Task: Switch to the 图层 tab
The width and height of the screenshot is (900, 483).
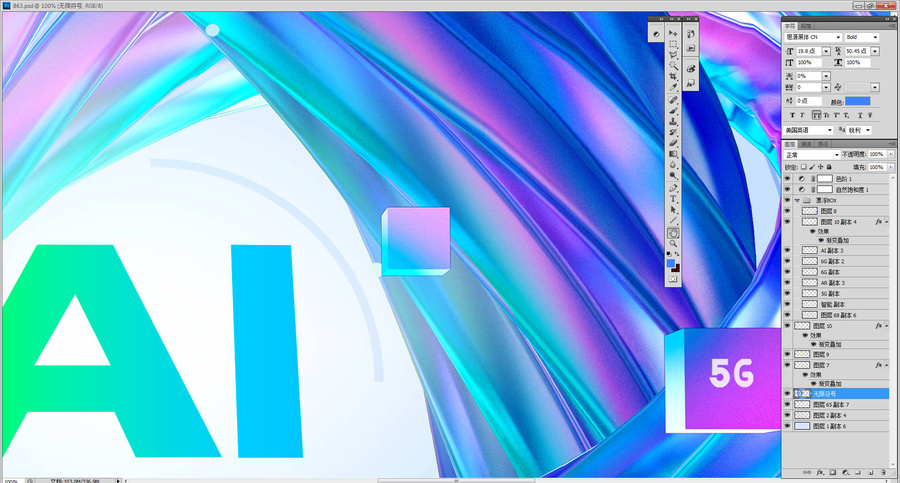Action: 790,144
